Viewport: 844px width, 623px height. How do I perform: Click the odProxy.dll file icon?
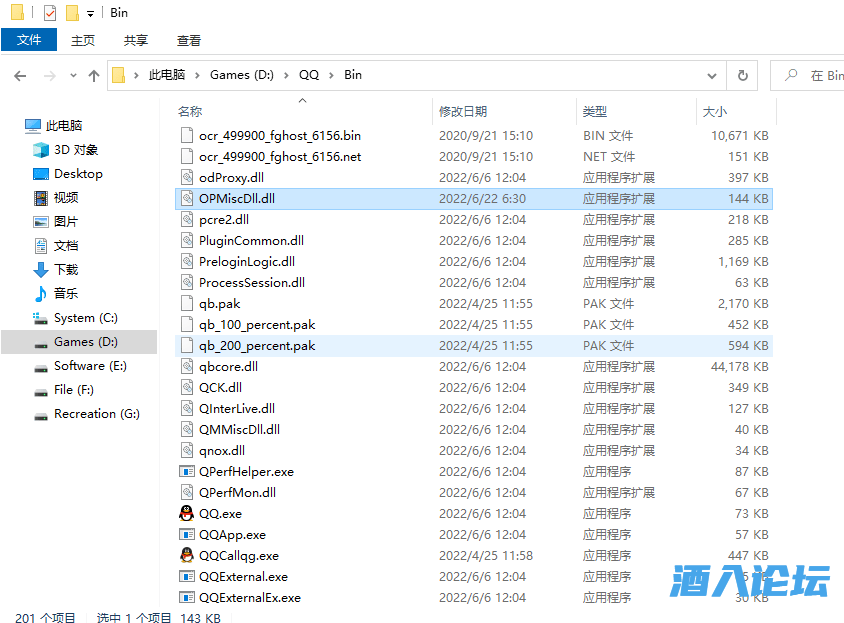[x=187, y=177]
